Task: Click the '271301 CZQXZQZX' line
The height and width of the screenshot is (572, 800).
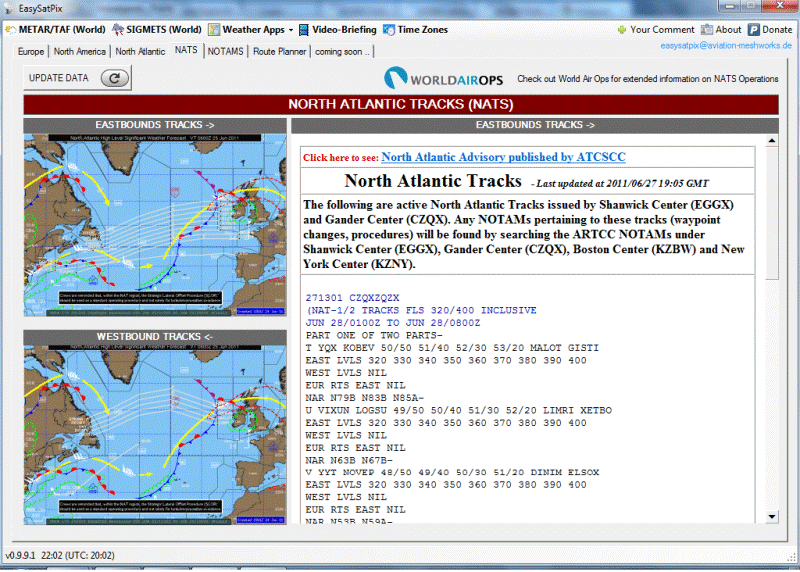Action: point(353,298)
